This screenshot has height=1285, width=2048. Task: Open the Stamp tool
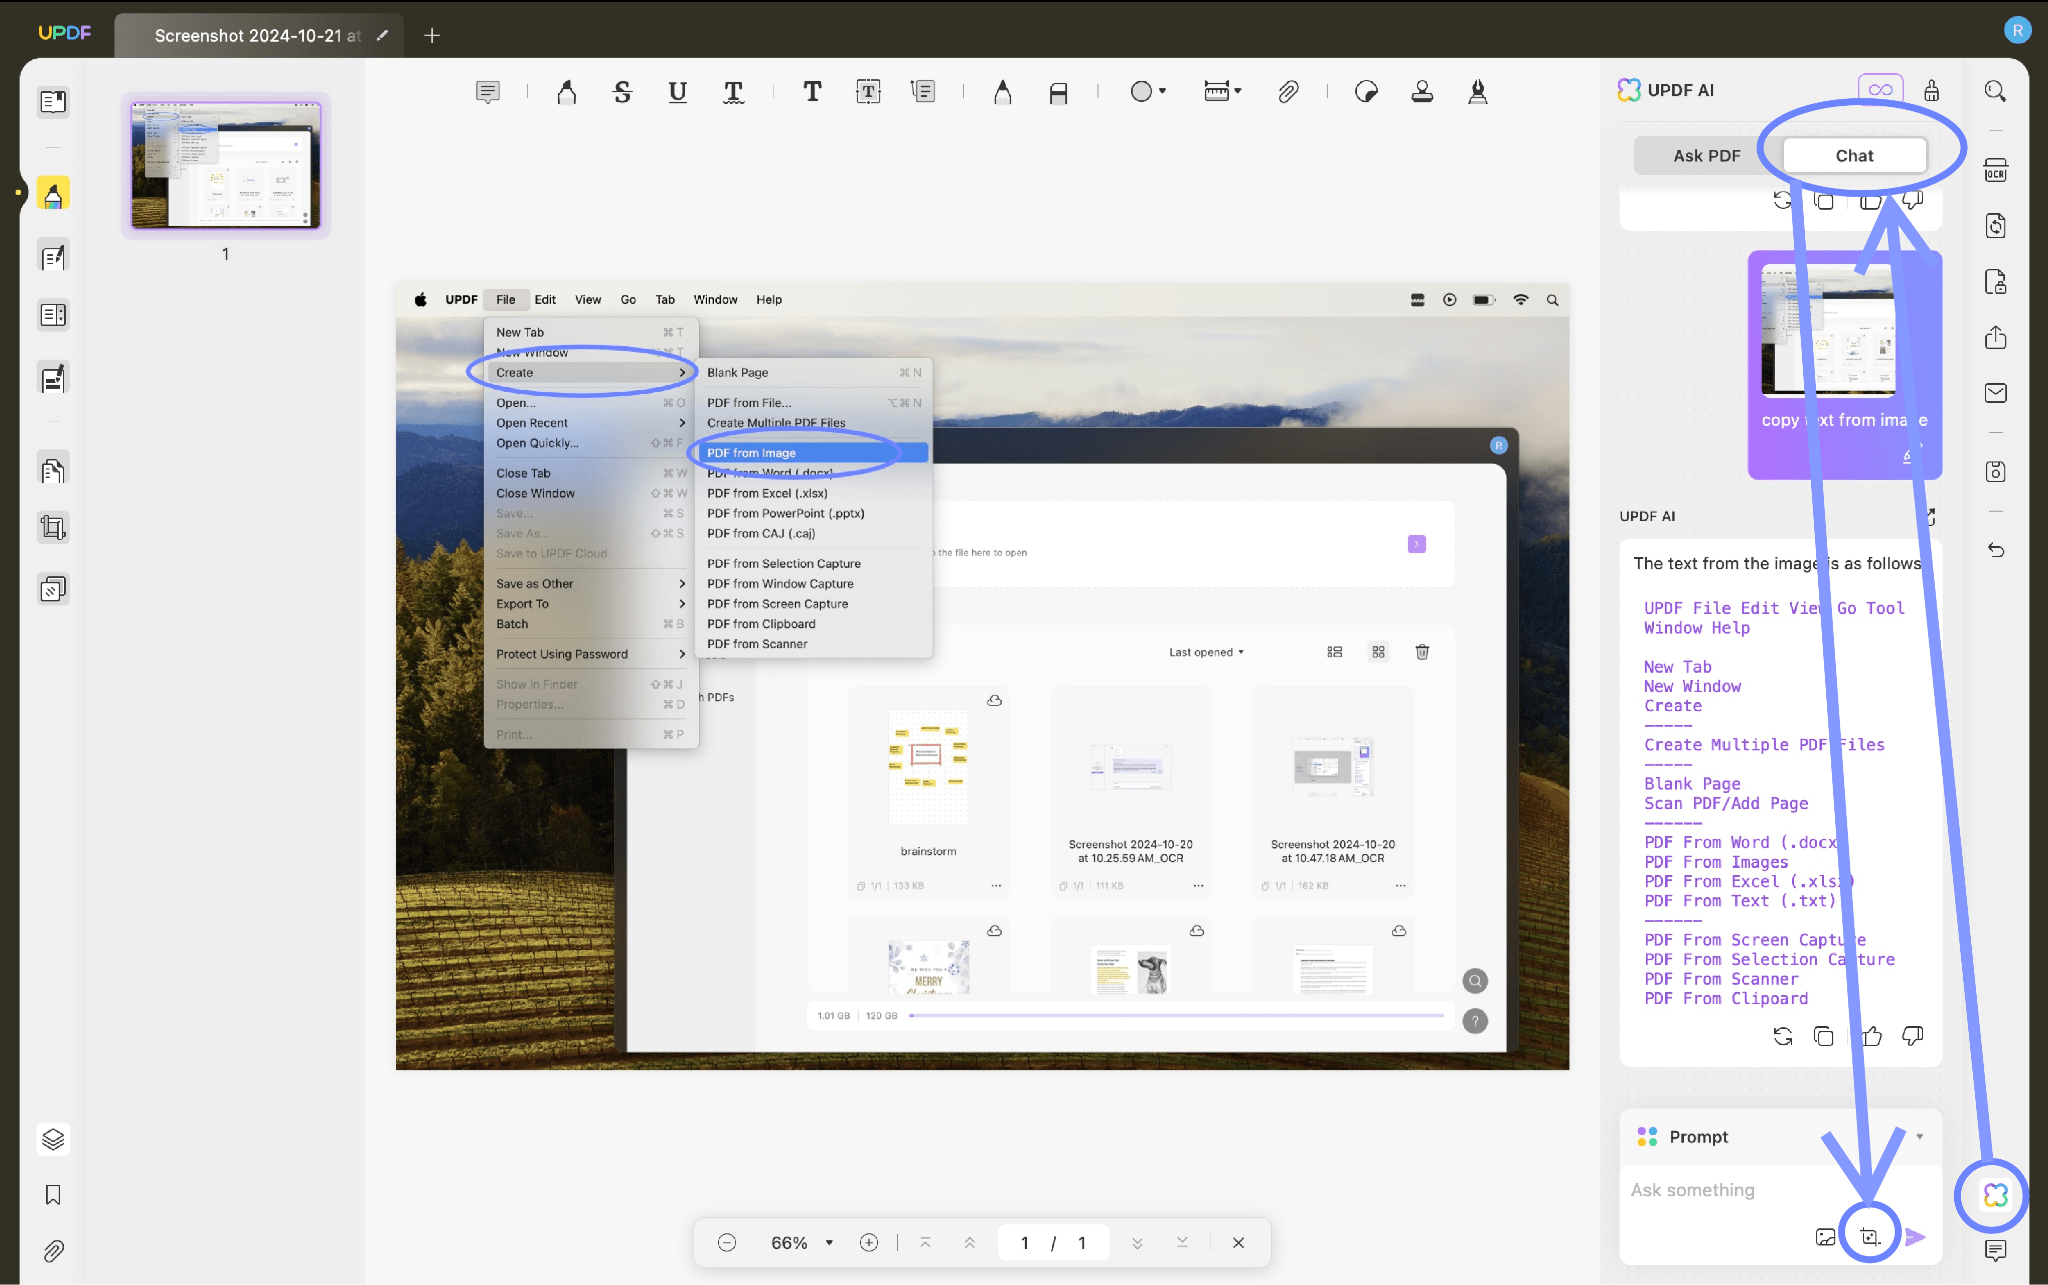[x=1422, y=92]
